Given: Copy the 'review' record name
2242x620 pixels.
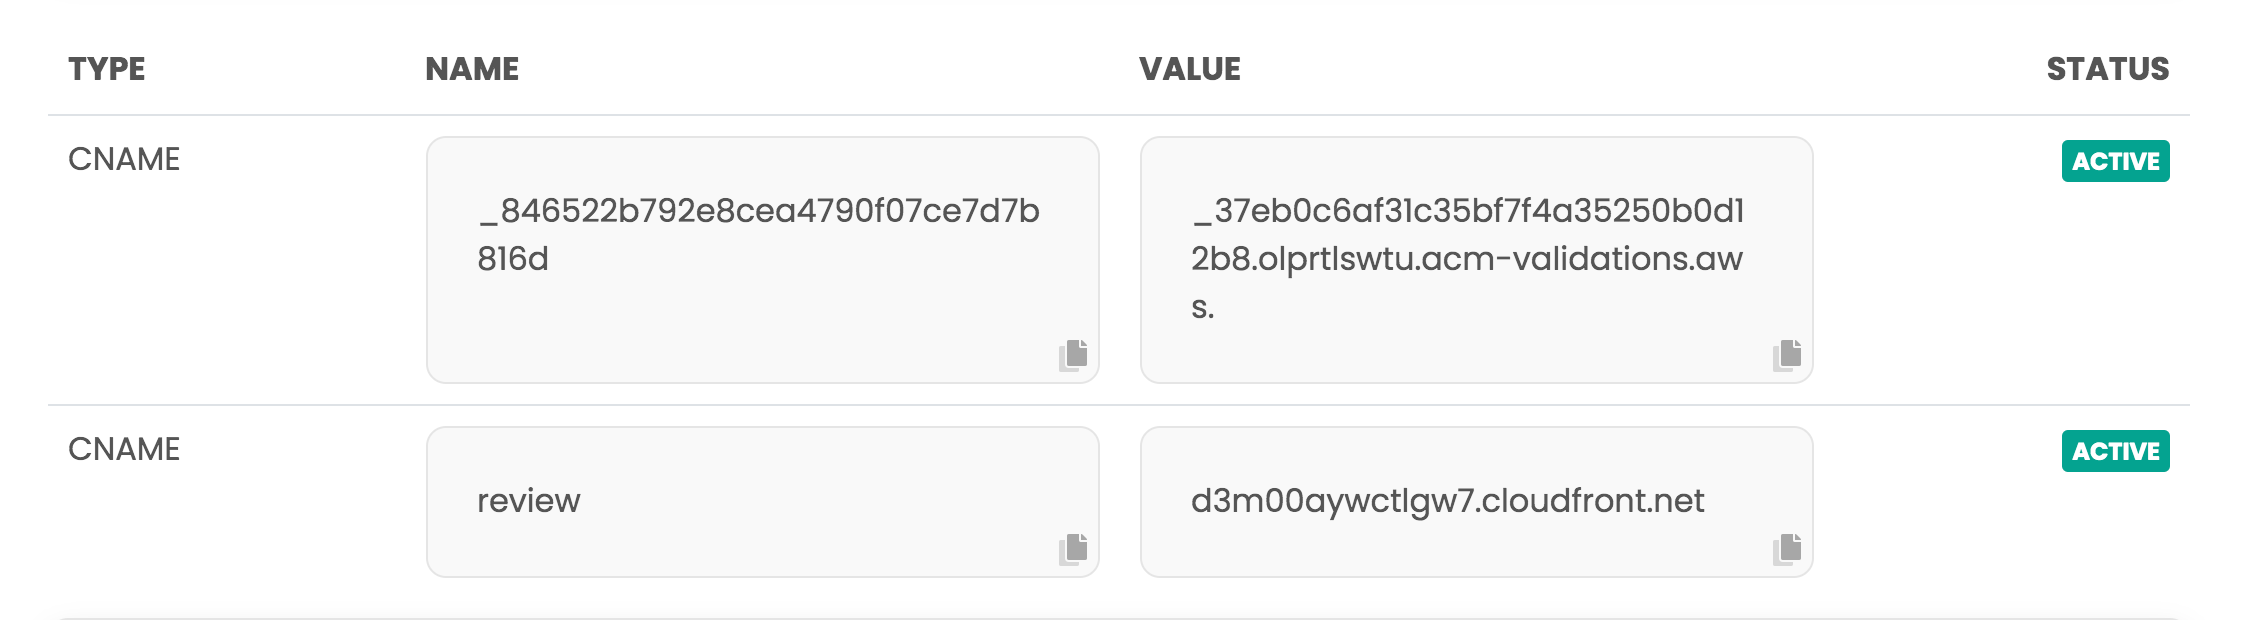Looking at the screenshot, I should click(x=1073, y=549).
